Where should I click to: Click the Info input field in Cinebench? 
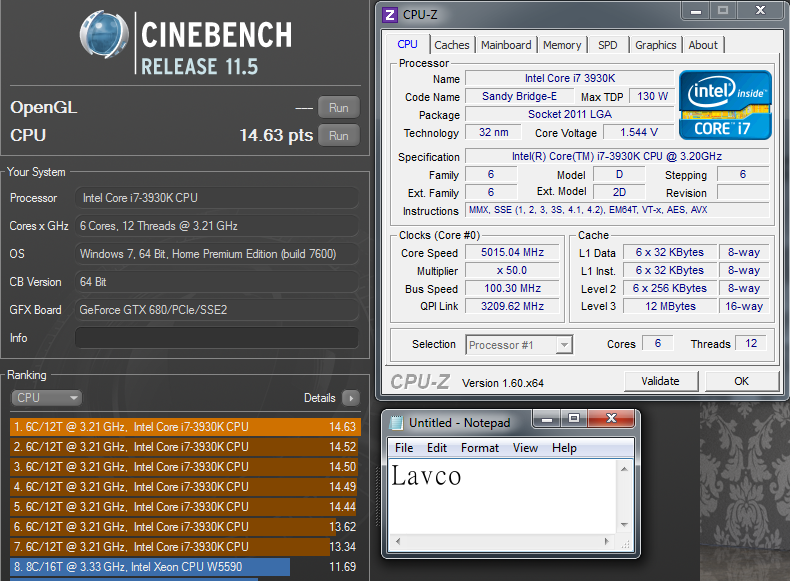click(217, 338)
